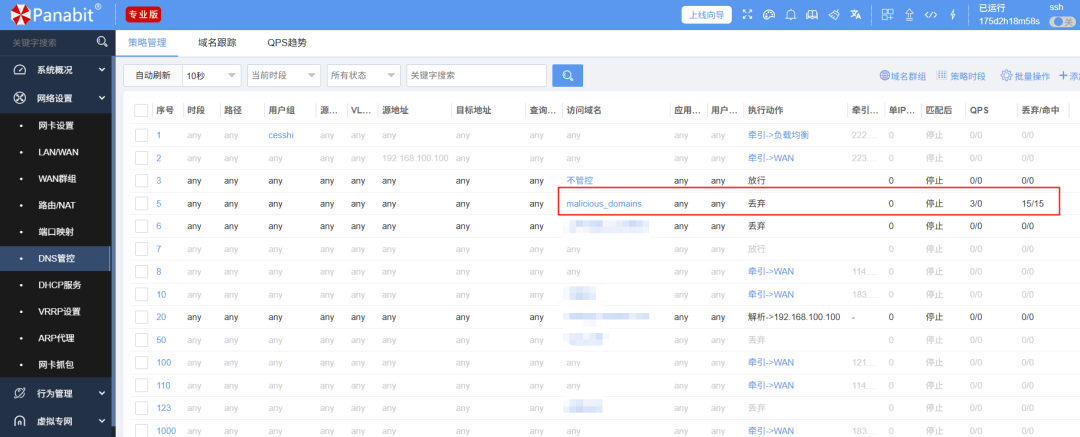Viewport: 1080px width, 437px height.
Task: Click the 系统概况 gauge icon
Action: pos(20,70)
